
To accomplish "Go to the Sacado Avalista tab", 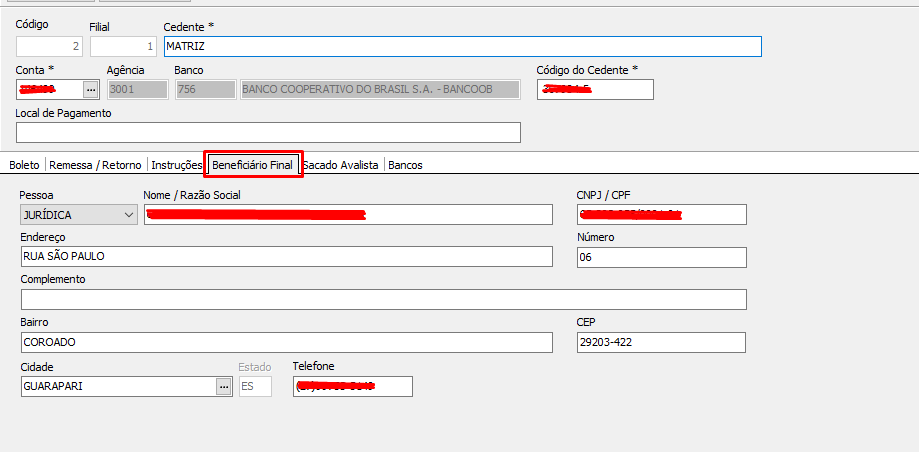I will 341,165.
